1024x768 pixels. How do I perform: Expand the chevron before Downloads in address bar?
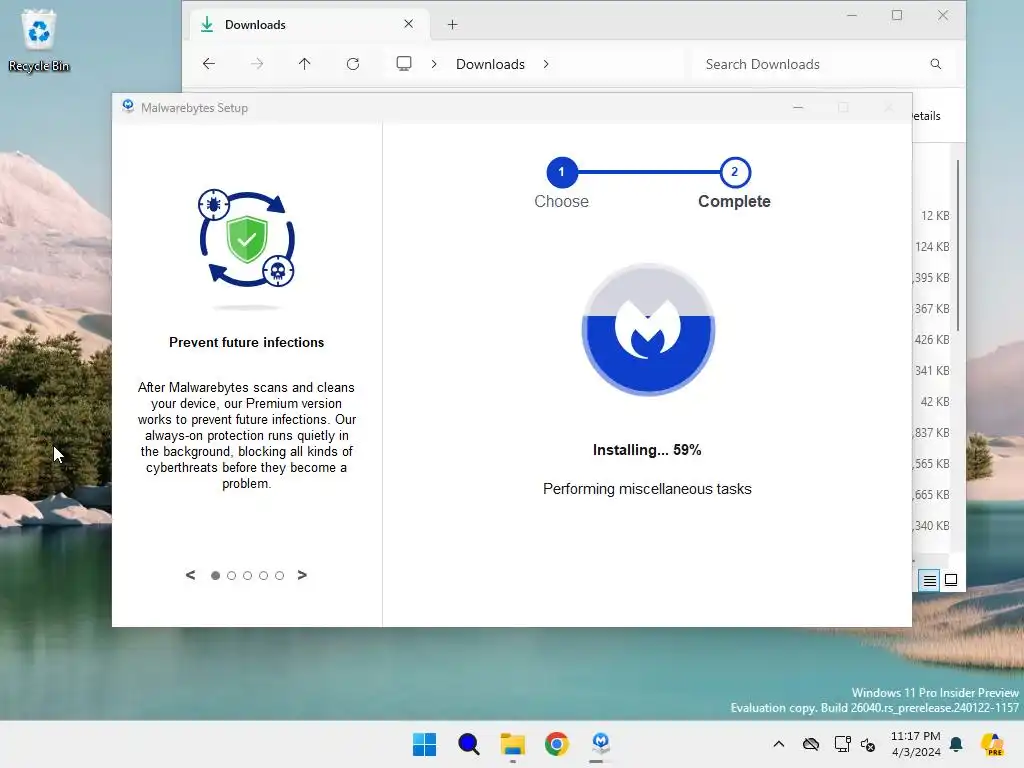click(x=434, y=64)
